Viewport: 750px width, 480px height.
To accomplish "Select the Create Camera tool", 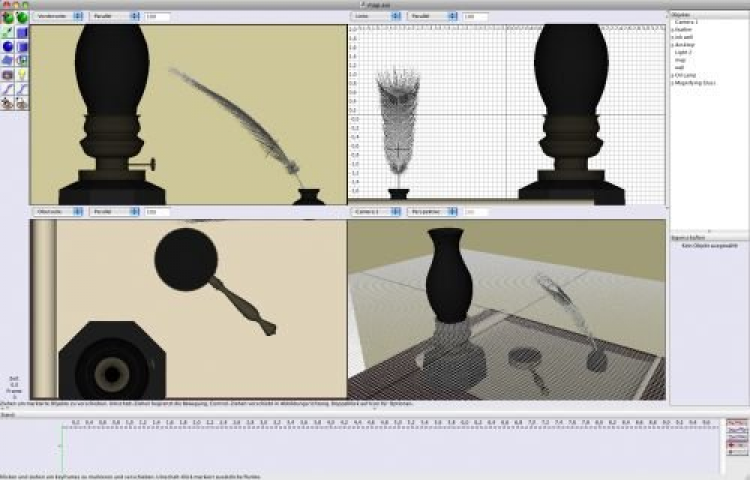I will [x=8, y=75].
